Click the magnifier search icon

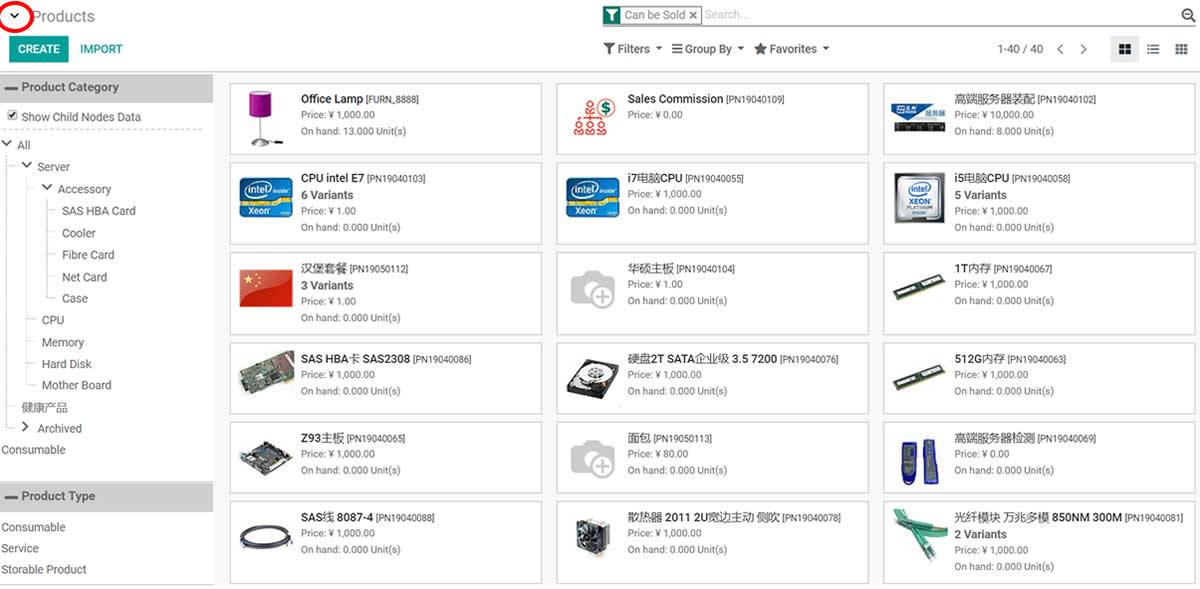click(x=1188, y=15)
